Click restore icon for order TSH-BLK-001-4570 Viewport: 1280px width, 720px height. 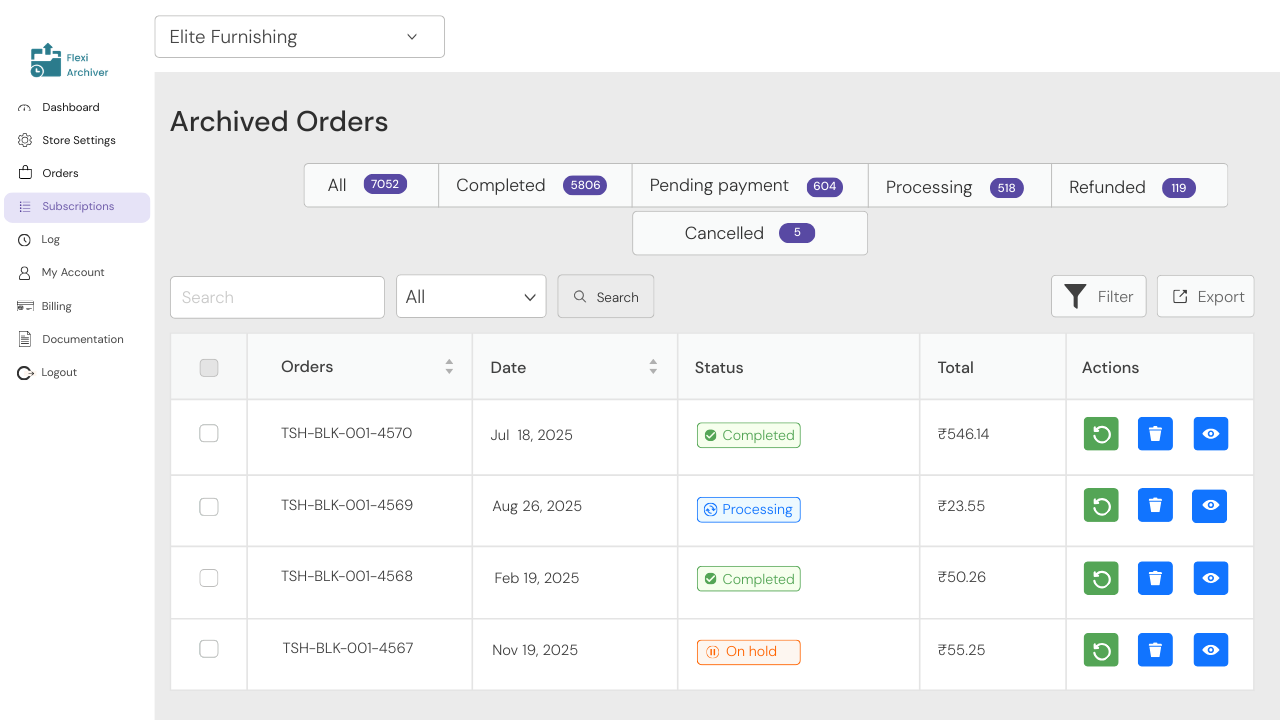click(x=1101, y=434)
